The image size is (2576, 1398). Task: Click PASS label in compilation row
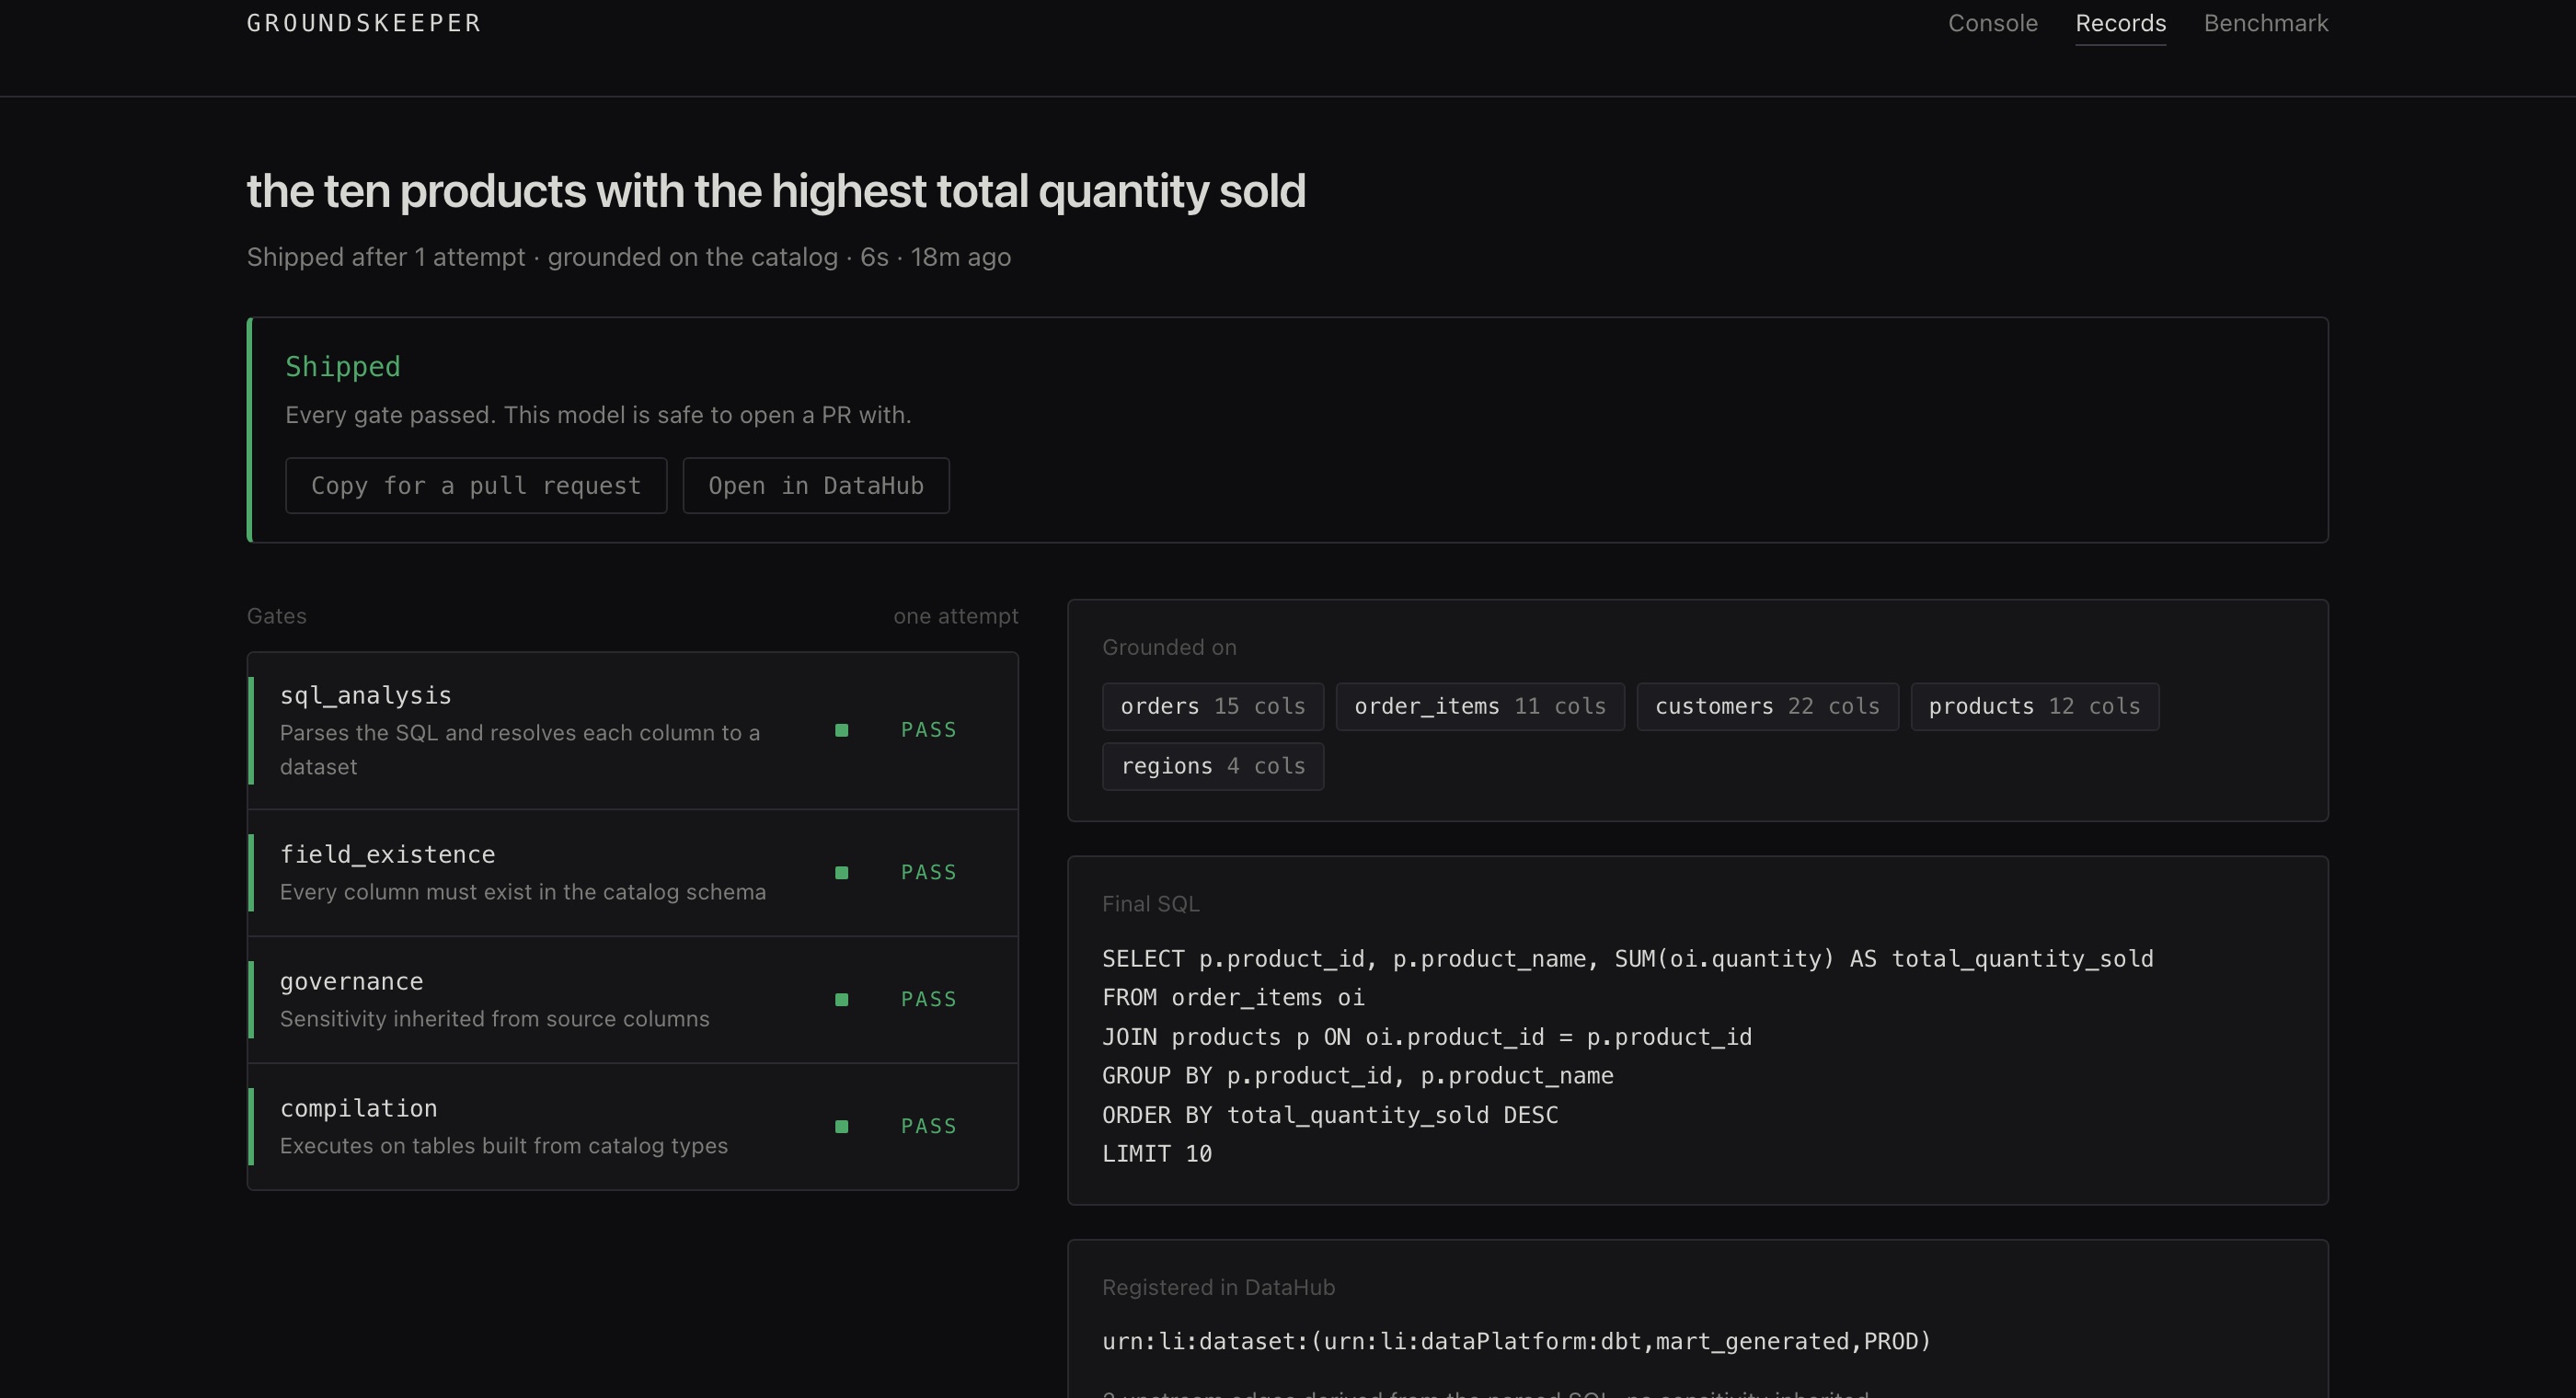pyautogui.click(x=928, y=1127)
